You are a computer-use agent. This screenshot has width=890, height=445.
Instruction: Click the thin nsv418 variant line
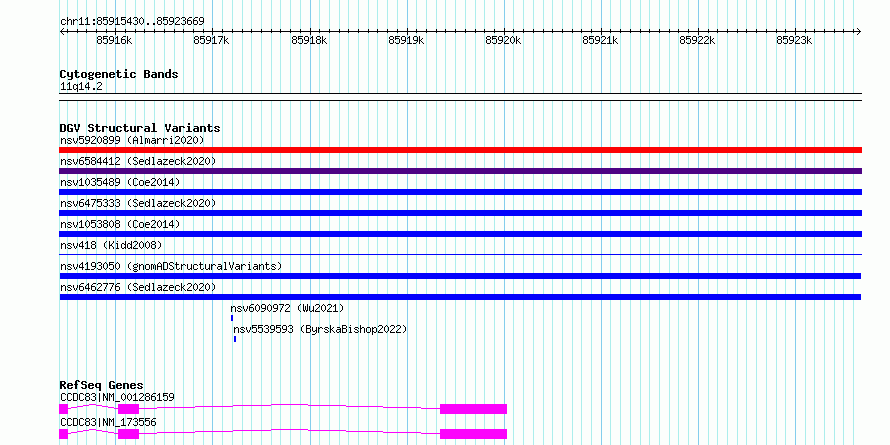[x=460, y=255]
